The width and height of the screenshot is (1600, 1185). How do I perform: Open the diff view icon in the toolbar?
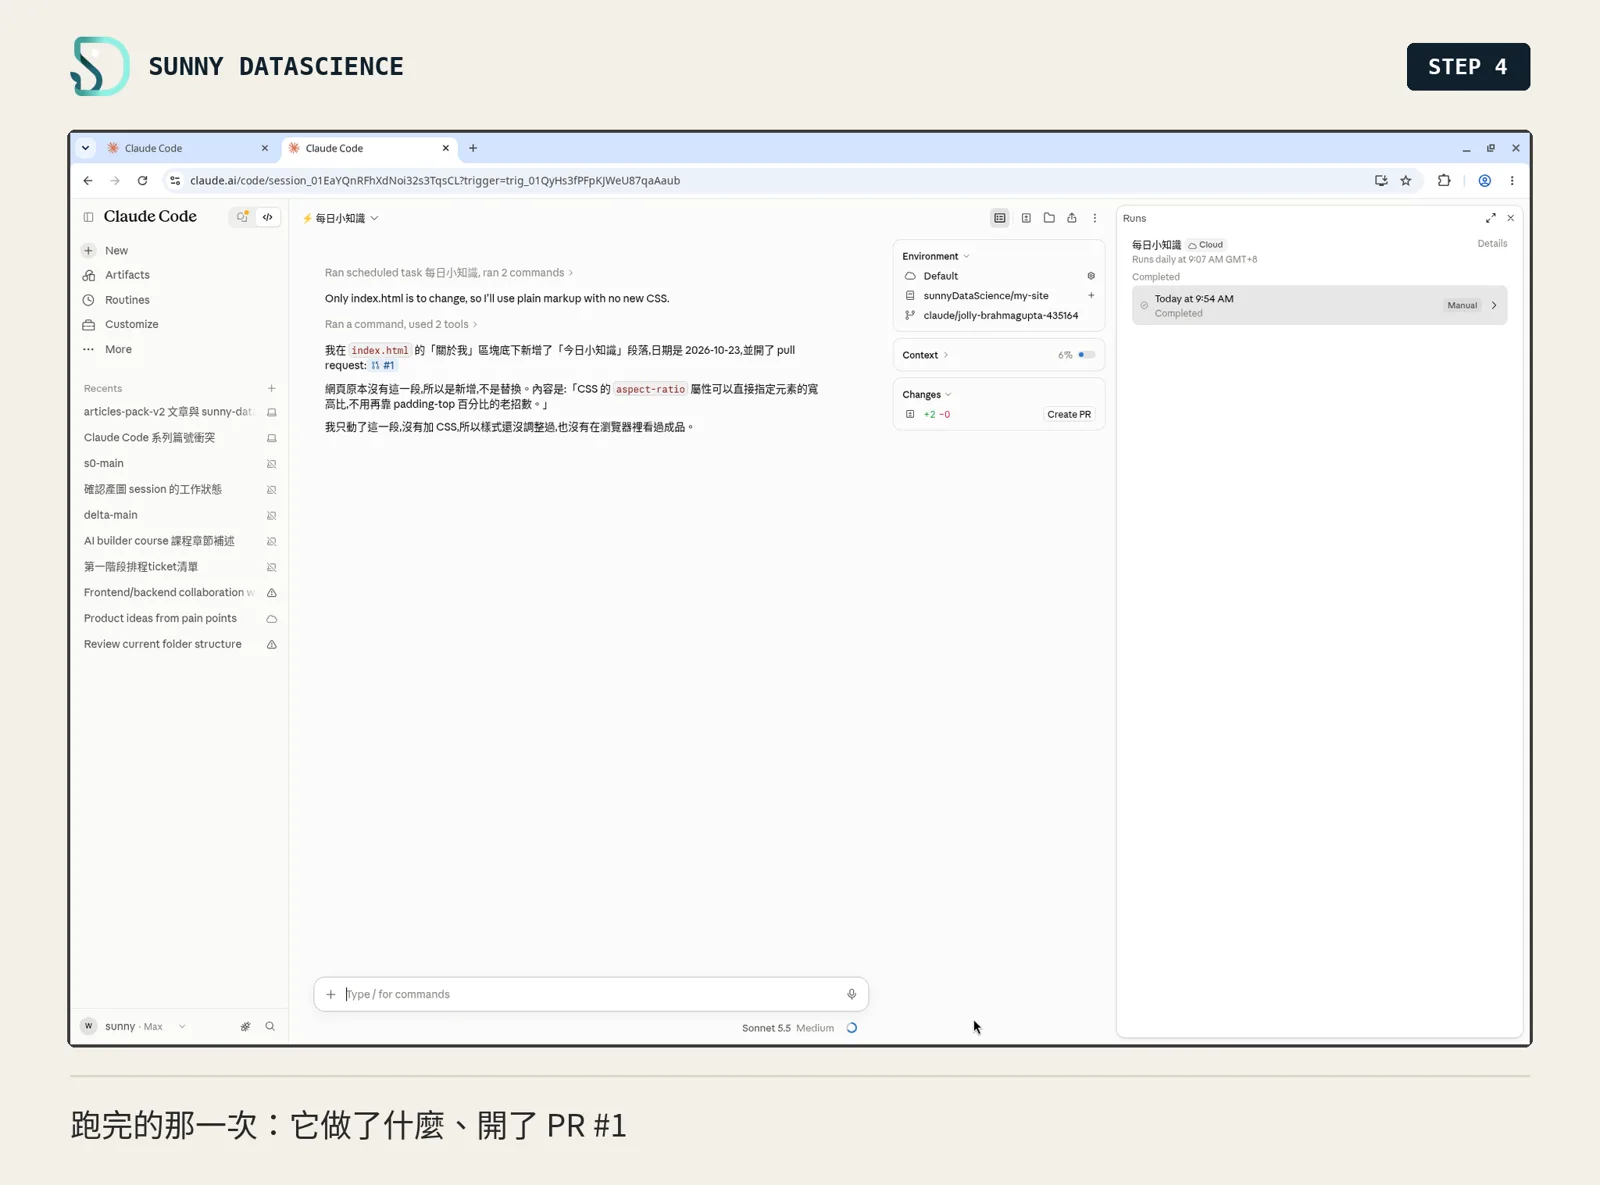1026,218
